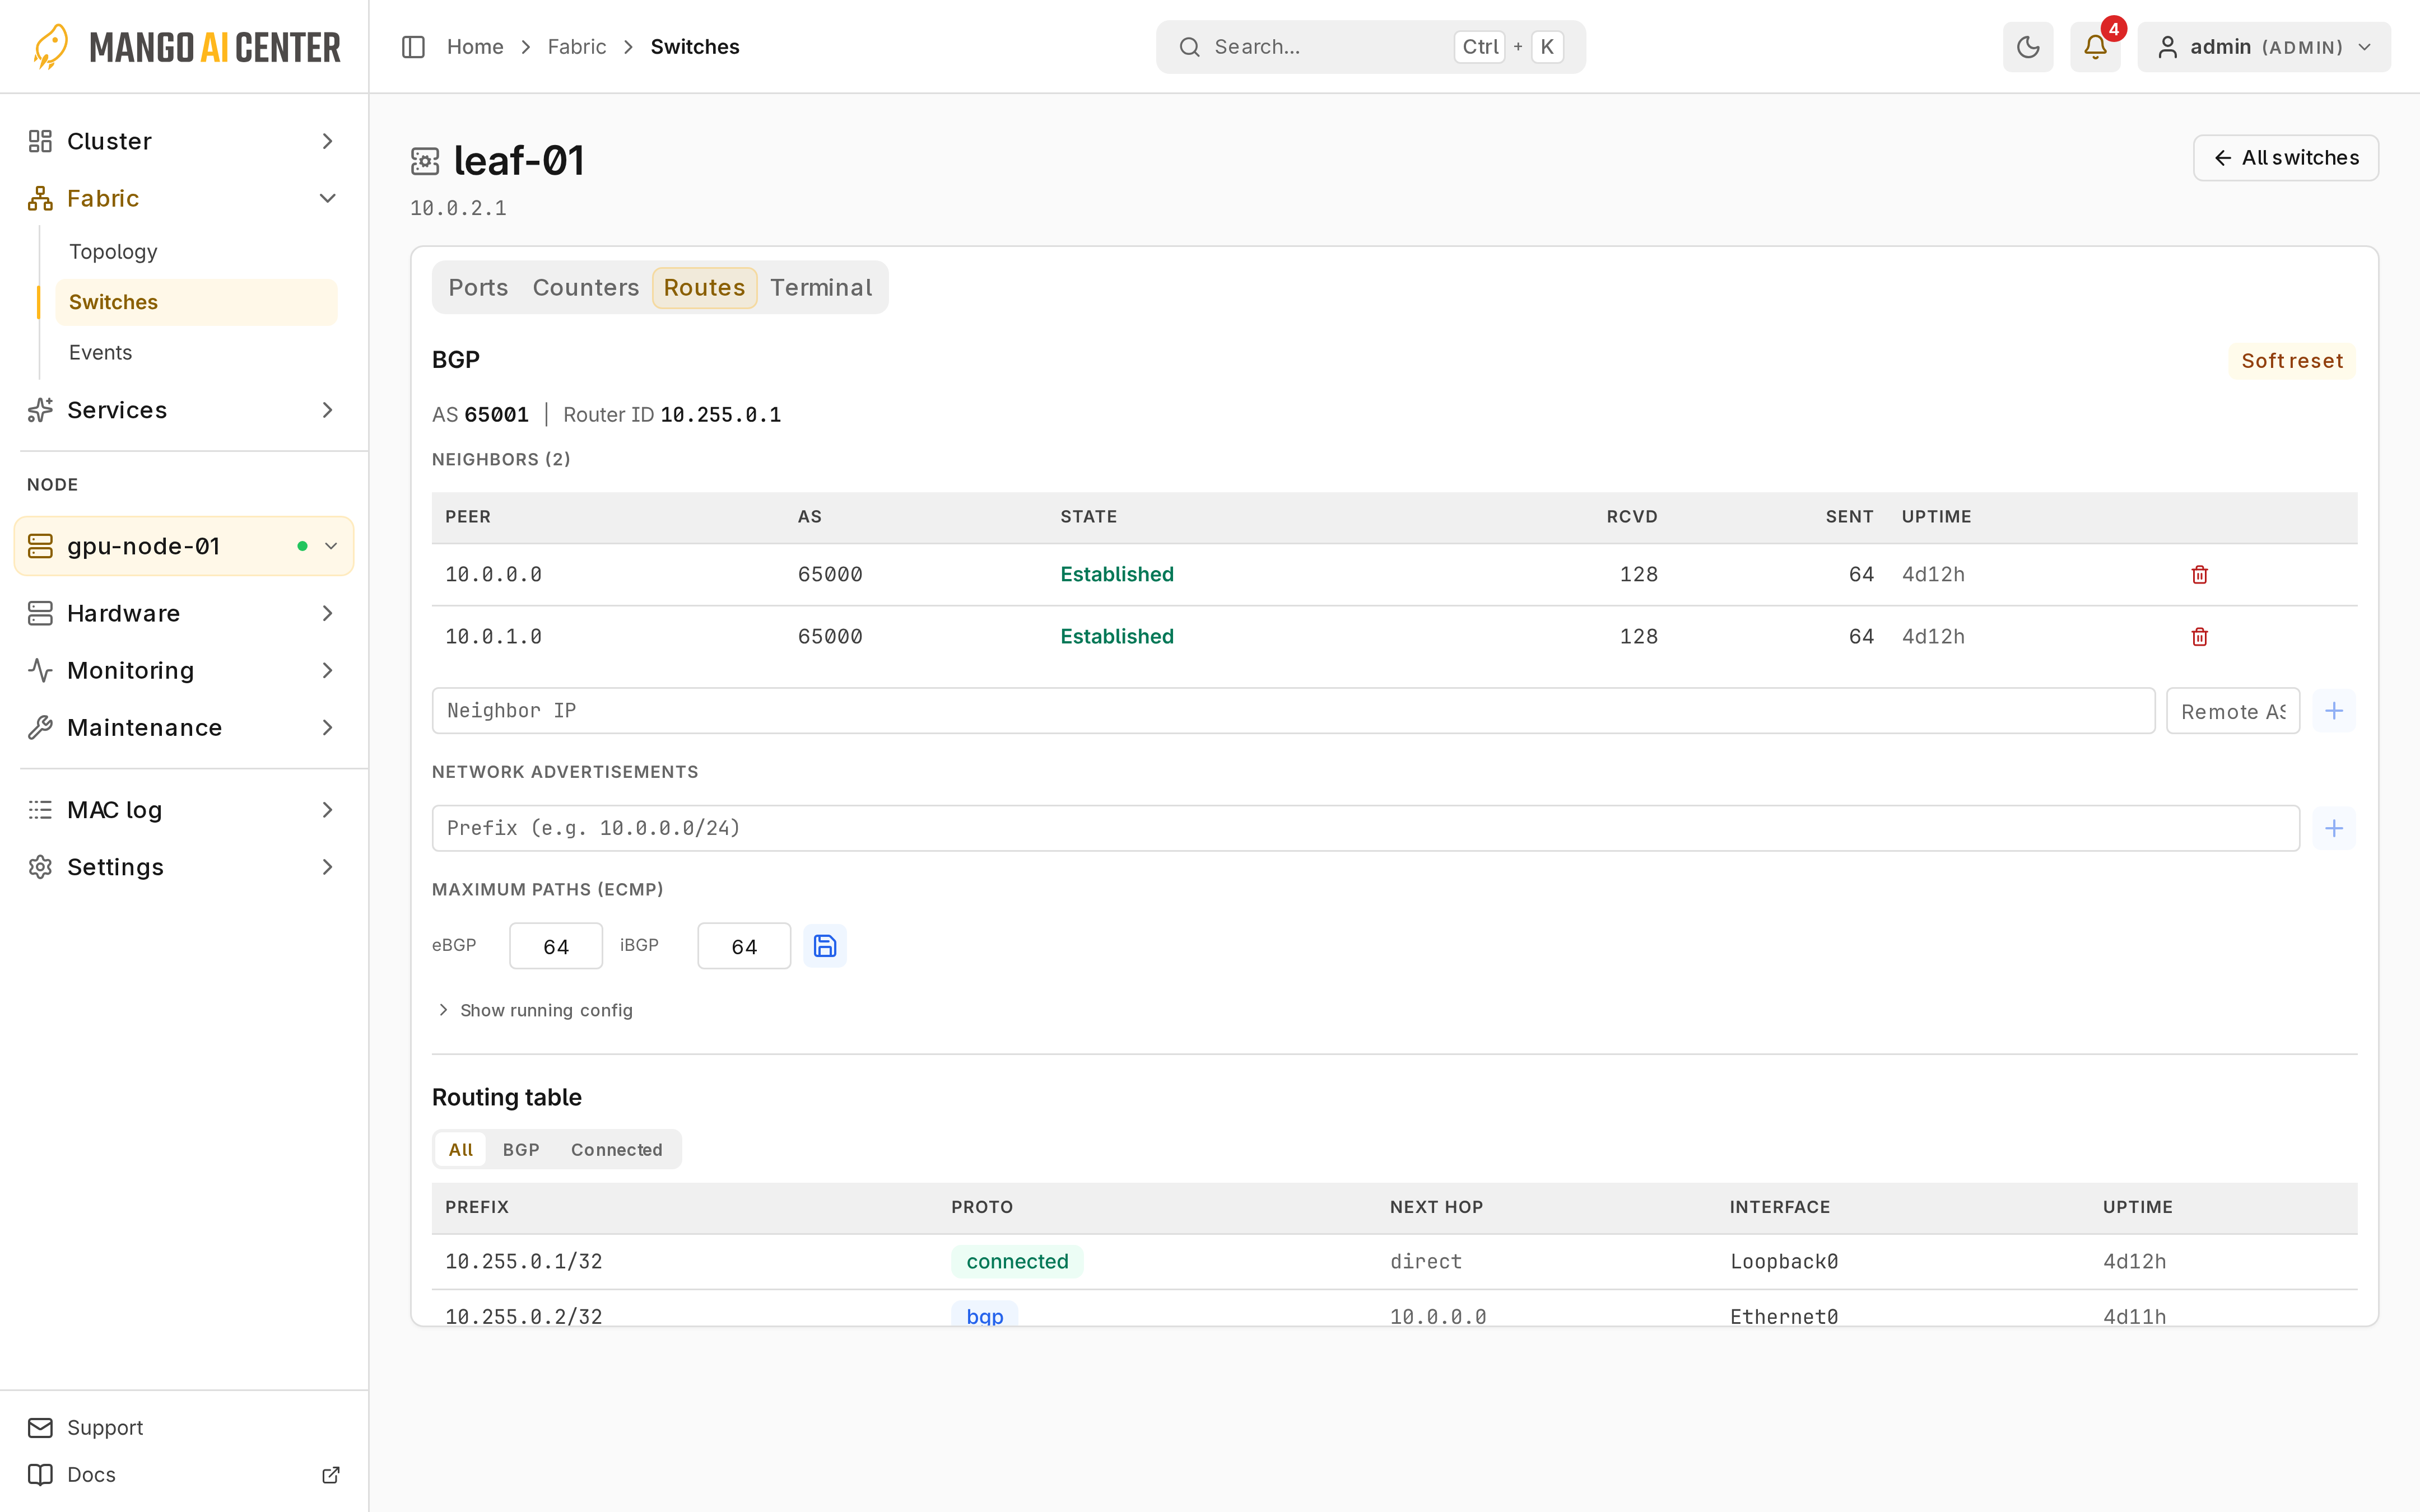Open Docs external link
The image size is (2420, 1512).
point(184,1474)
